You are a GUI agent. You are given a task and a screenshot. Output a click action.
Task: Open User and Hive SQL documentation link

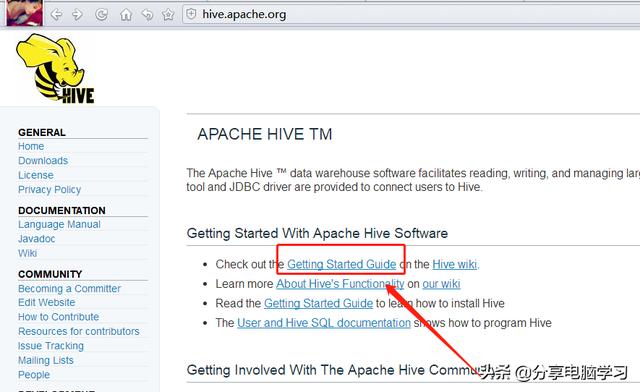coord(324,323)
